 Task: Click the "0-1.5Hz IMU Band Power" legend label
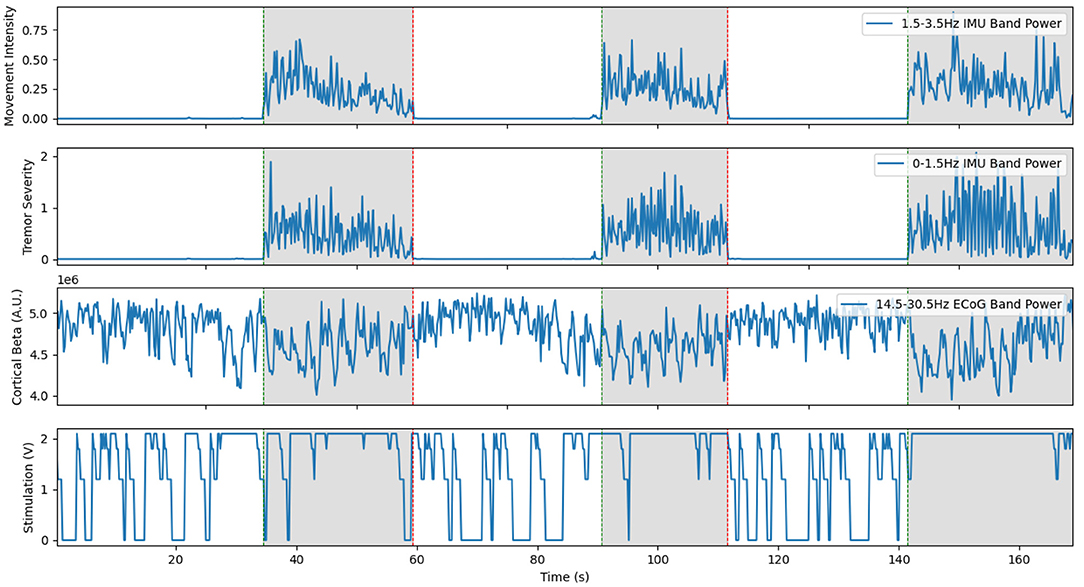click(x=987, y=164)
